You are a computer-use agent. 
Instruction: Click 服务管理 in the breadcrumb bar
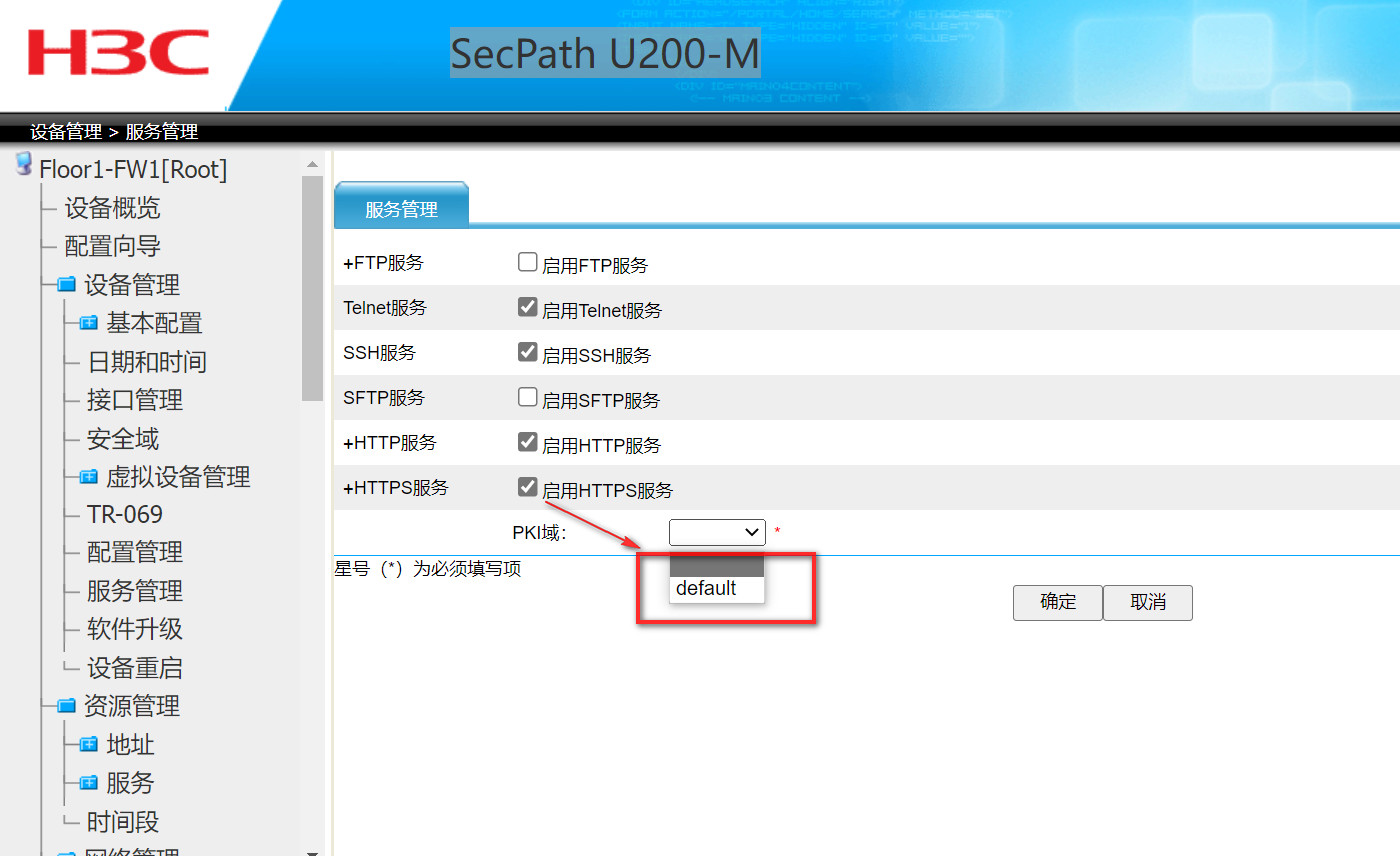click(162, 132)
